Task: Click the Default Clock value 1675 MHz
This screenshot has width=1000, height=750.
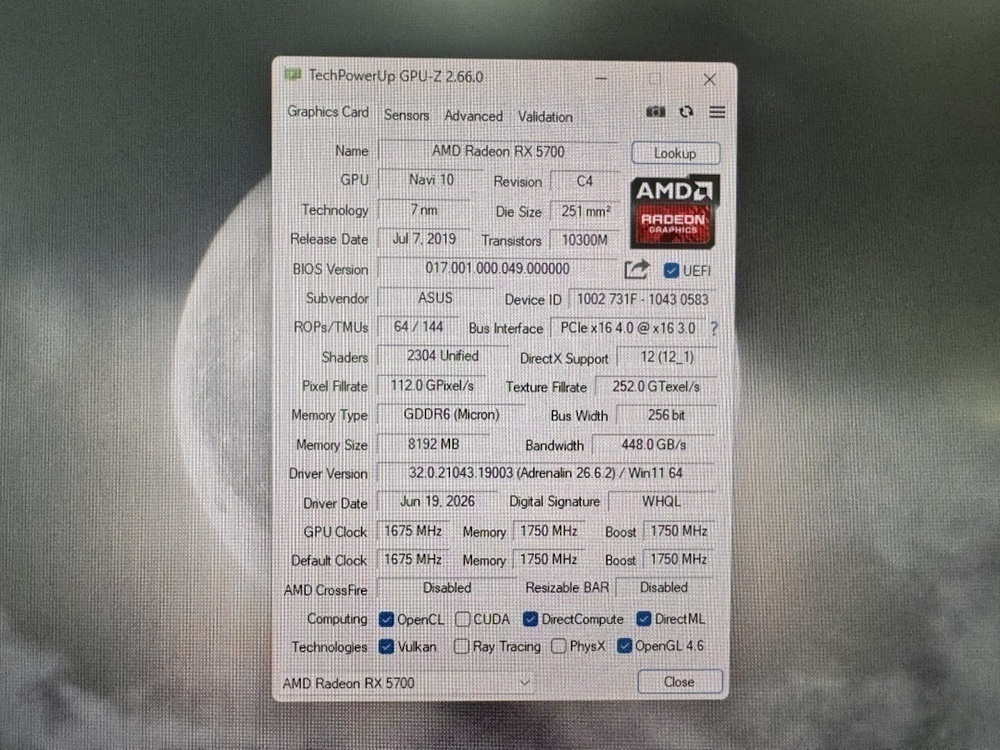Action: pyautogui.click(x=413, y=559)
